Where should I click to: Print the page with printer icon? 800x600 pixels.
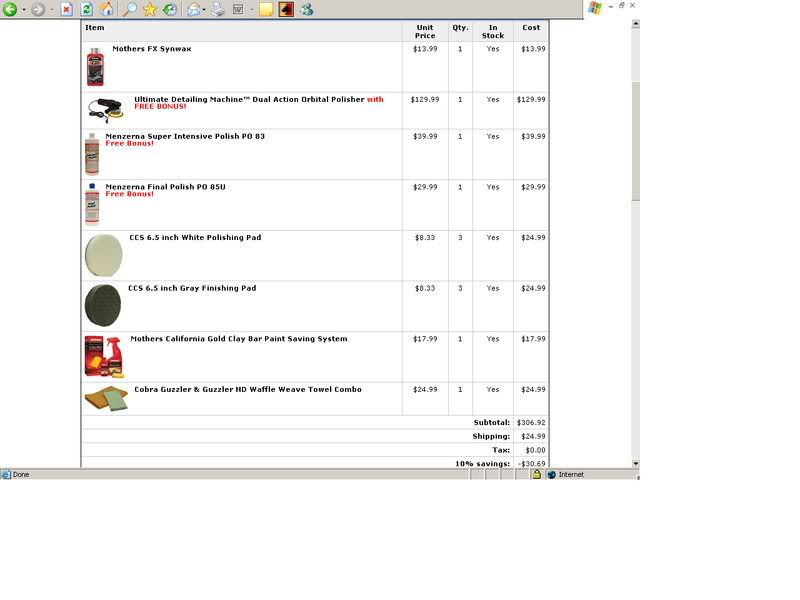pos(218,9)
